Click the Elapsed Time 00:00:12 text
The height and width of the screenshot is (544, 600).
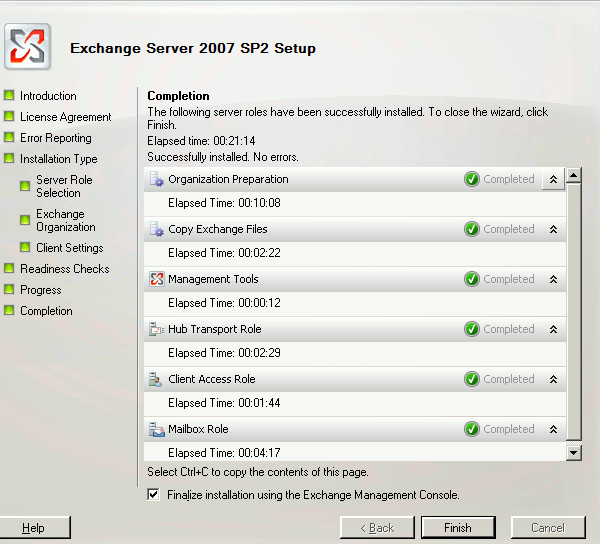point(224,303)
